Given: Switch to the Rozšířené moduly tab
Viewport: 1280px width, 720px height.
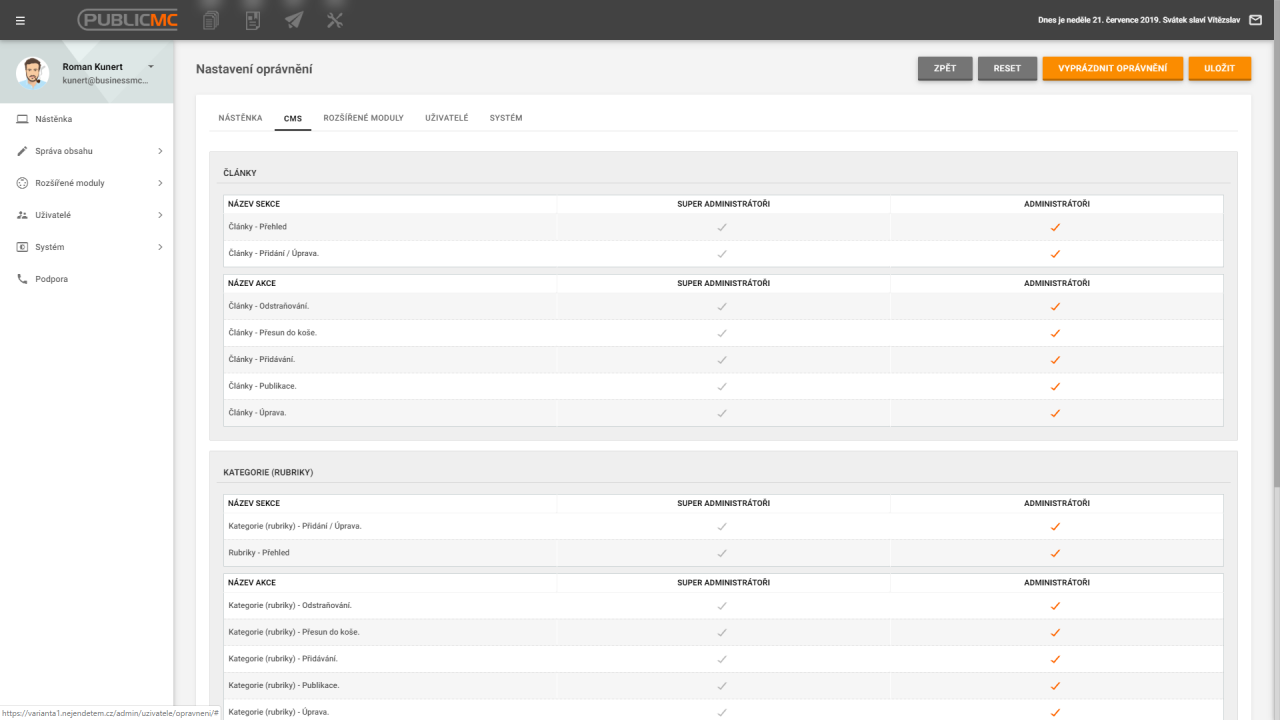Looking at the screenshot, I should (363, 118).
